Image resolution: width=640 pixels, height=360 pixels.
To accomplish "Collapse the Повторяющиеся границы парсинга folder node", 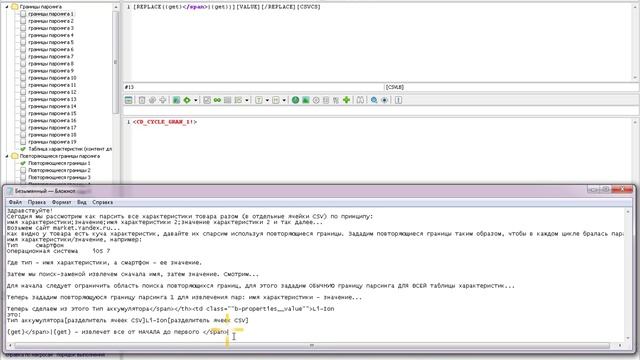I will click(x=7, y=156).
